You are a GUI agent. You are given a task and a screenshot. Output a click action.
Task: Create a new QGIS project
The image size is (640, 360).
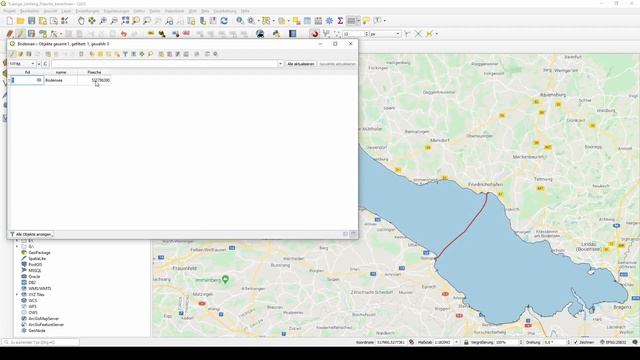[9, 21]
